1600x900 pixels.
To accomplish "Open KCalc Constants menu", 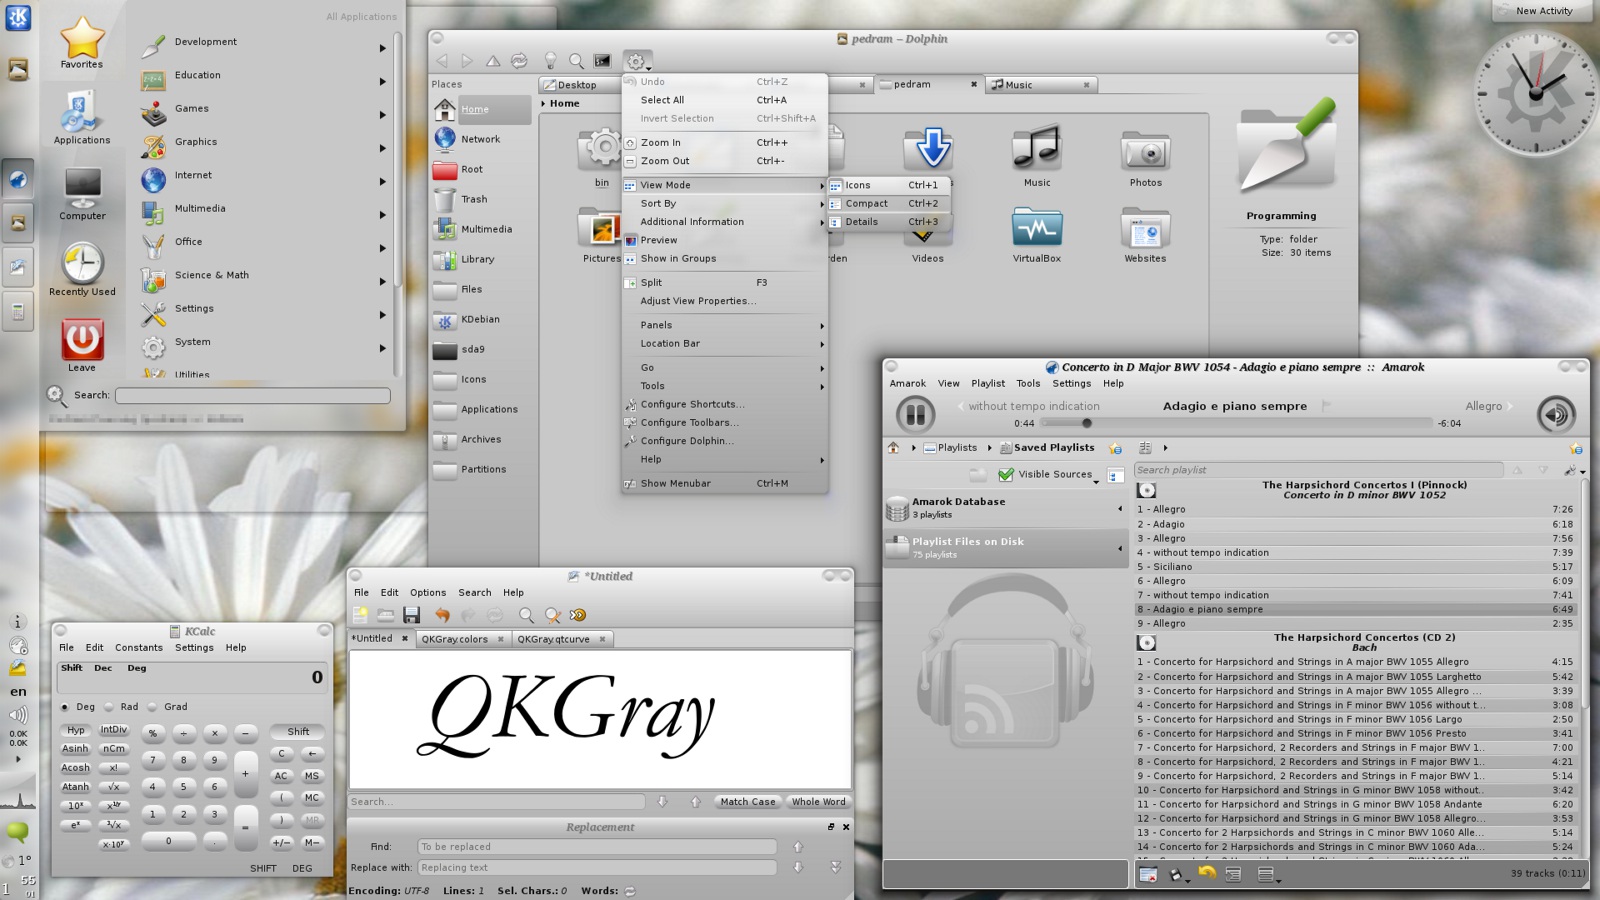I will tap(138, 648).
